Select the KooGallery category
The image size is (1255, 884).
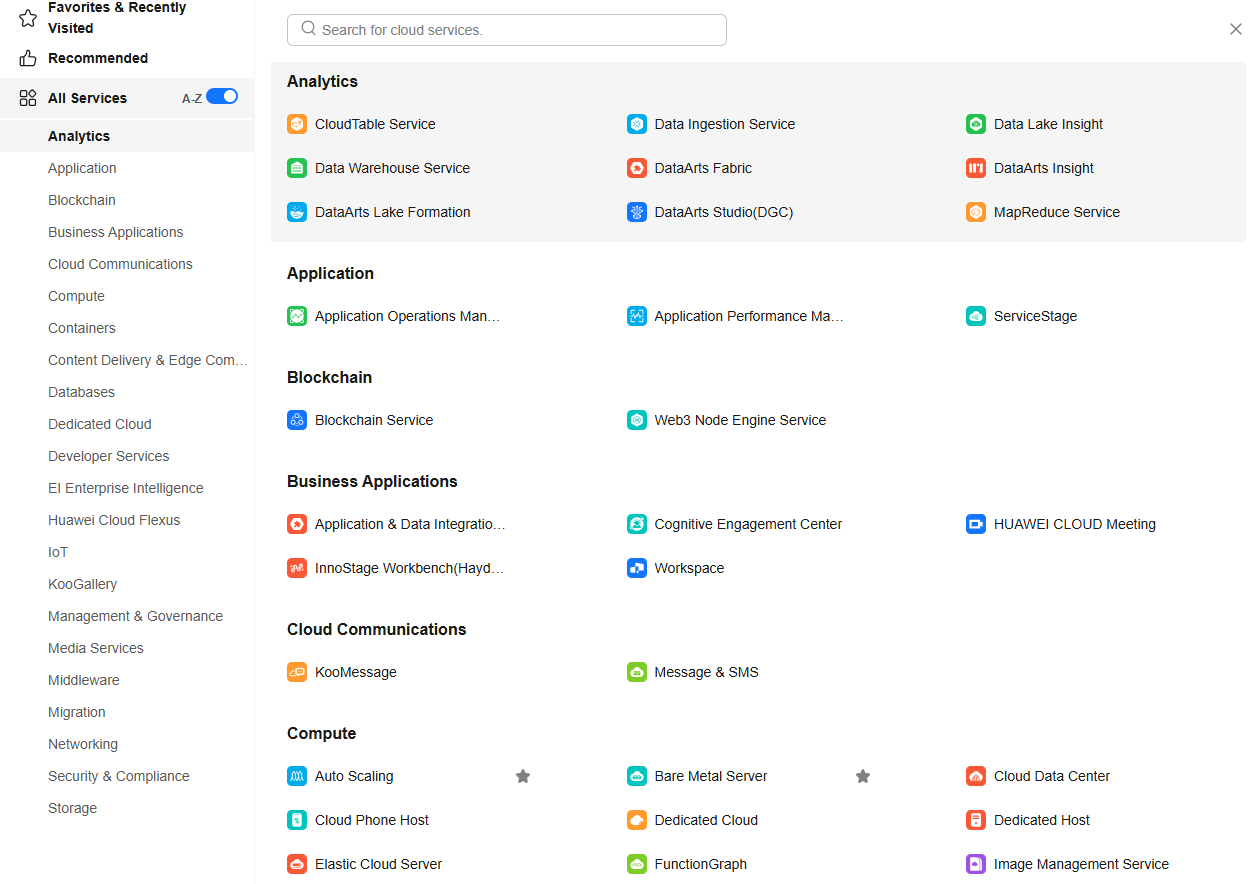tap(82, 584)
